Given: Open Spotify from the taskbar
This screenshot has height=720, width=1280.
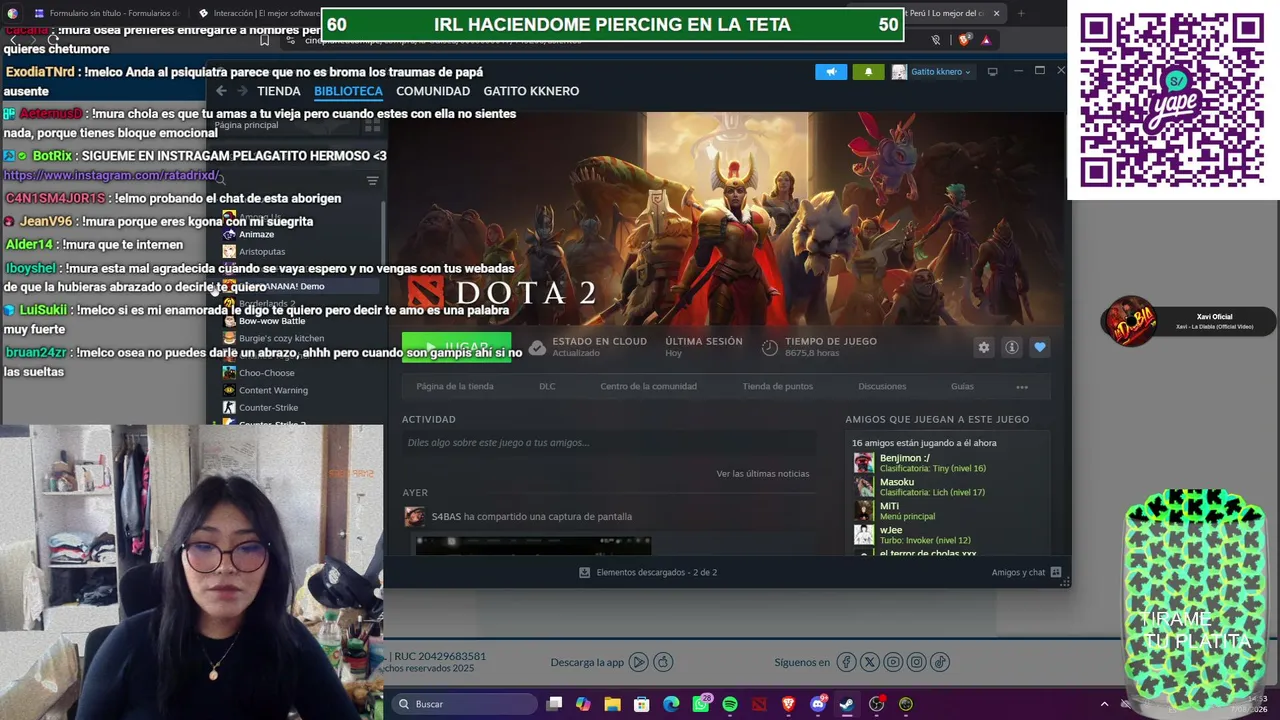Looking at the screenshot, I should point(730,704).
